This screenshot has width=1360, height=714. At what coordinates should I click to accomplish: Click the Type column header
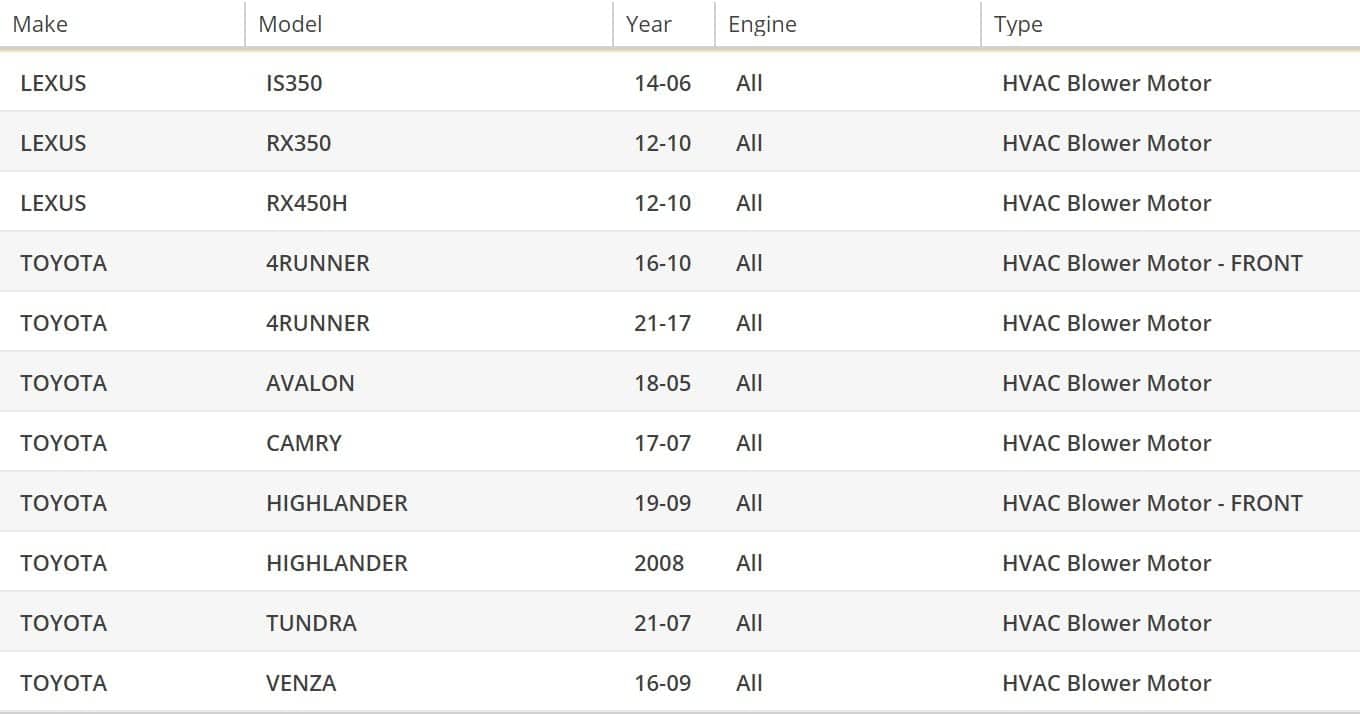[x=1018, y=24]
